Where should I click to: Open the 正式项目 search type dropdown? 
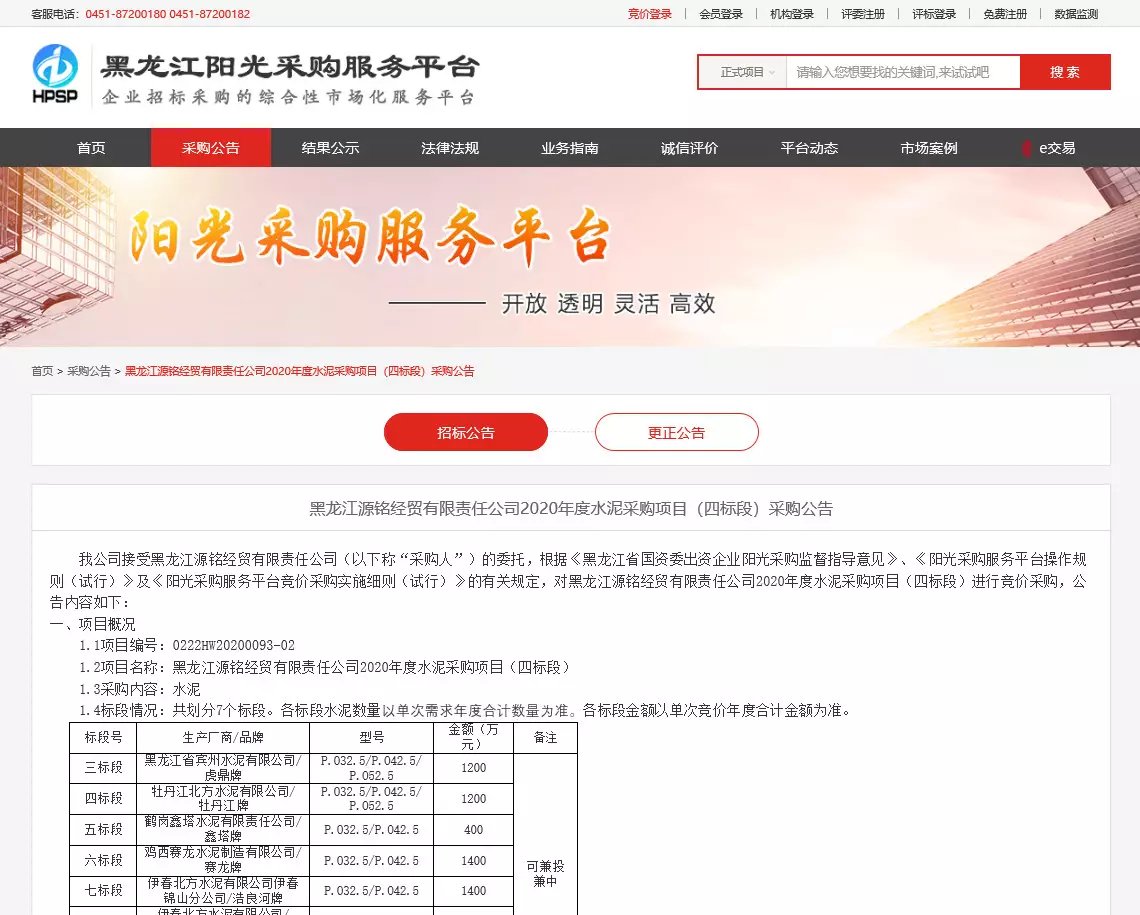point(747,72)
